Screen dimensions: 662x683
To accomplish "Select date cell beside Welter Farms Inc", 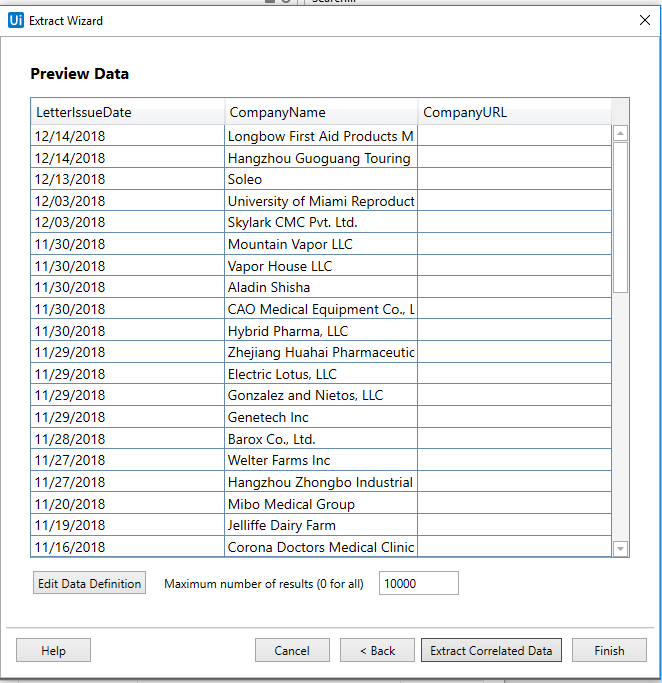I will (128, 460).
